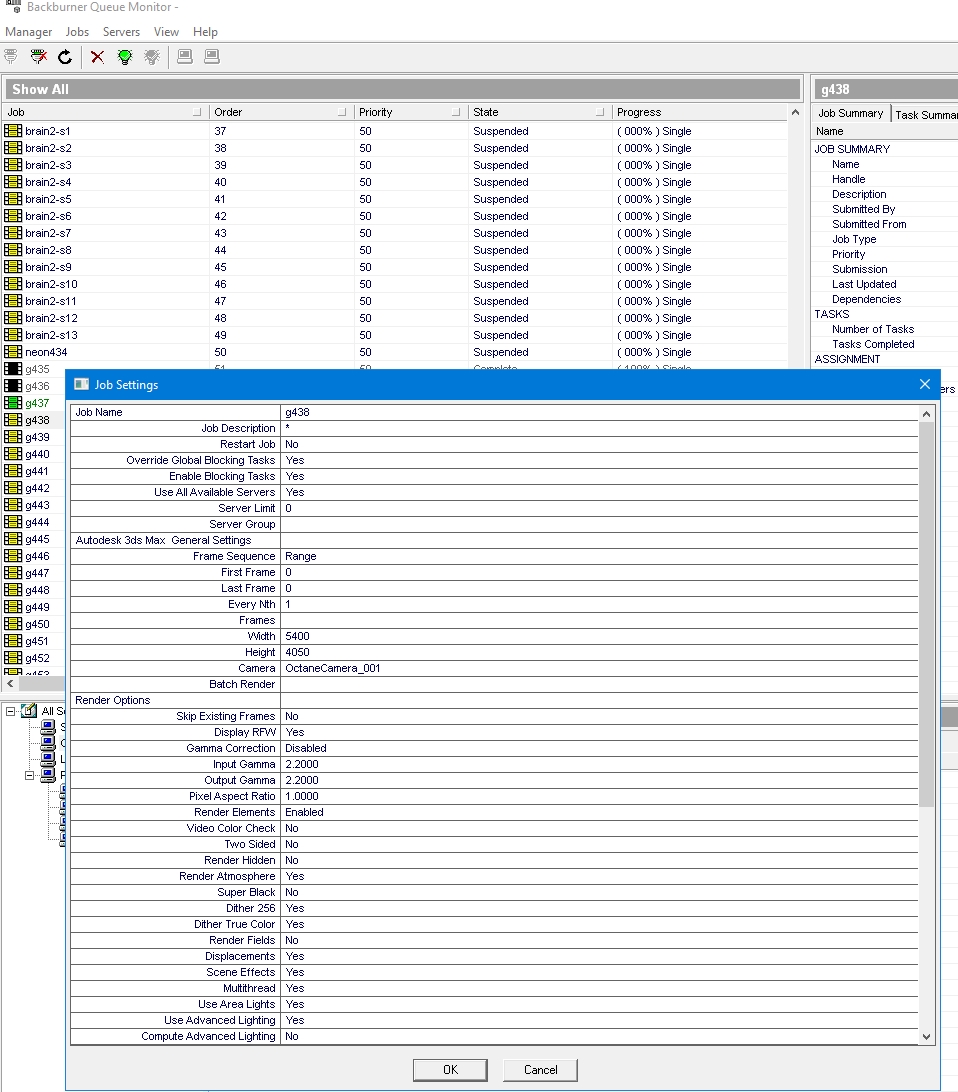Image resolution: width=958 pixels, height=1092 pixels.
Task: Click the job list scroll-up arrow
Action: 795,112
